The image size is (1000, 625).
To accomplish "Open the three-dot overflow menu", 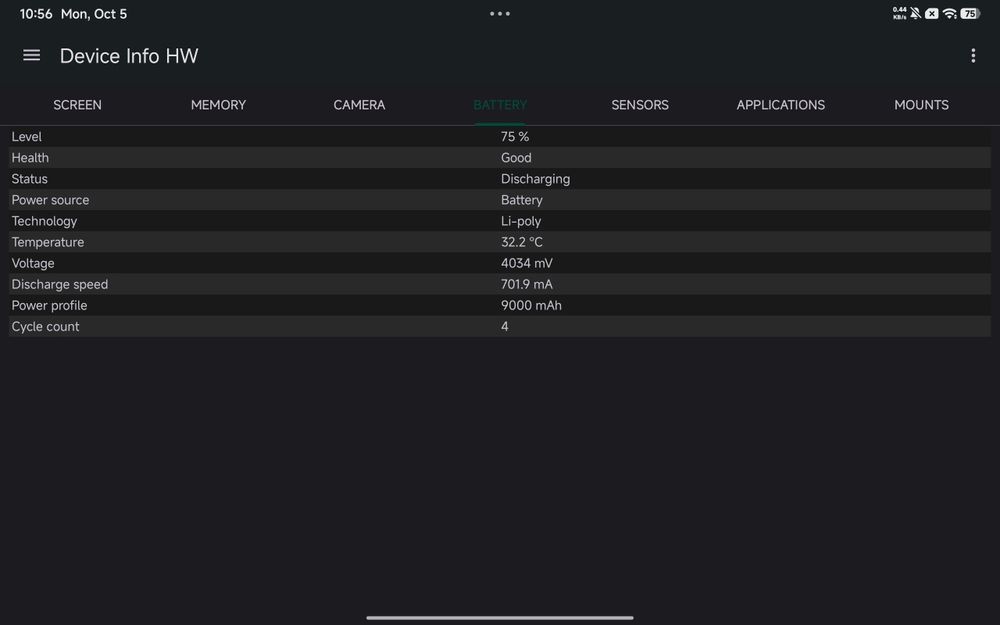I will point(973,55).
